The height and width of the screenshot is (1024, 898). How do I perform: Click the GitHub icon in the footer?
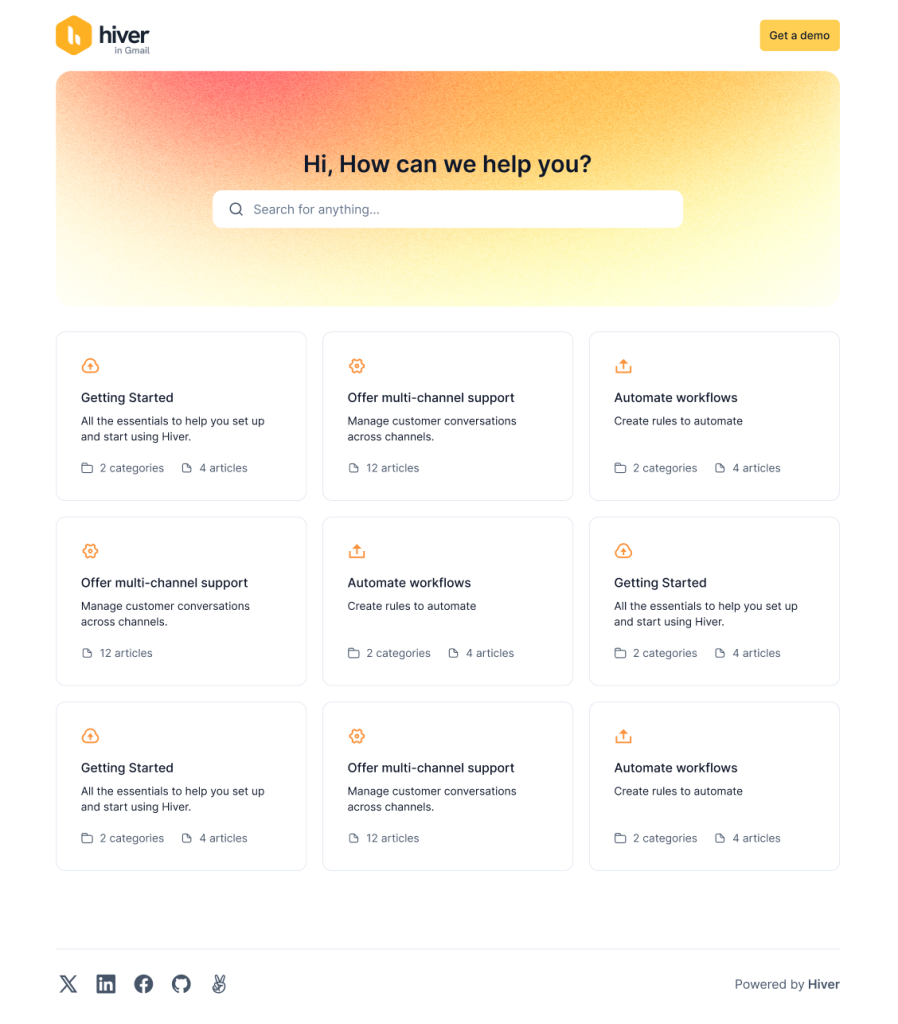[181, 983]
